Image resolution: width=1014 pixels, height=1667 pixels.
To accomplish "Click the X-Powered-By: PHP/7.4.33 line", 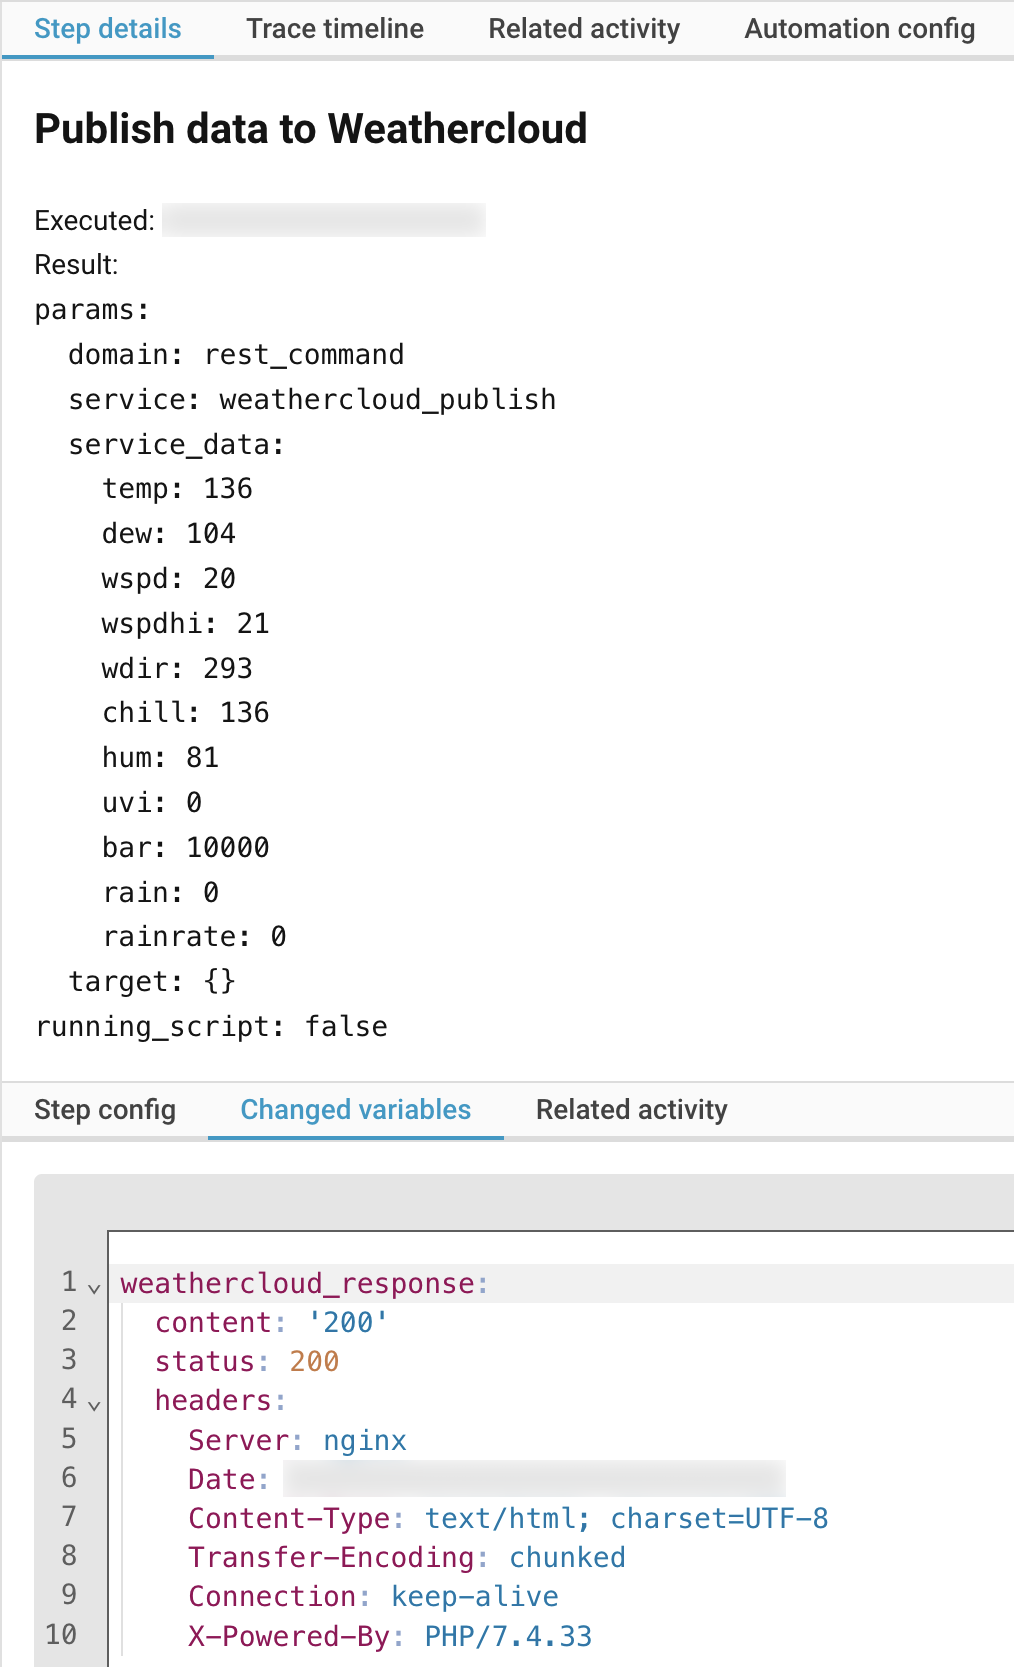I will click(x=390, y=1637).
